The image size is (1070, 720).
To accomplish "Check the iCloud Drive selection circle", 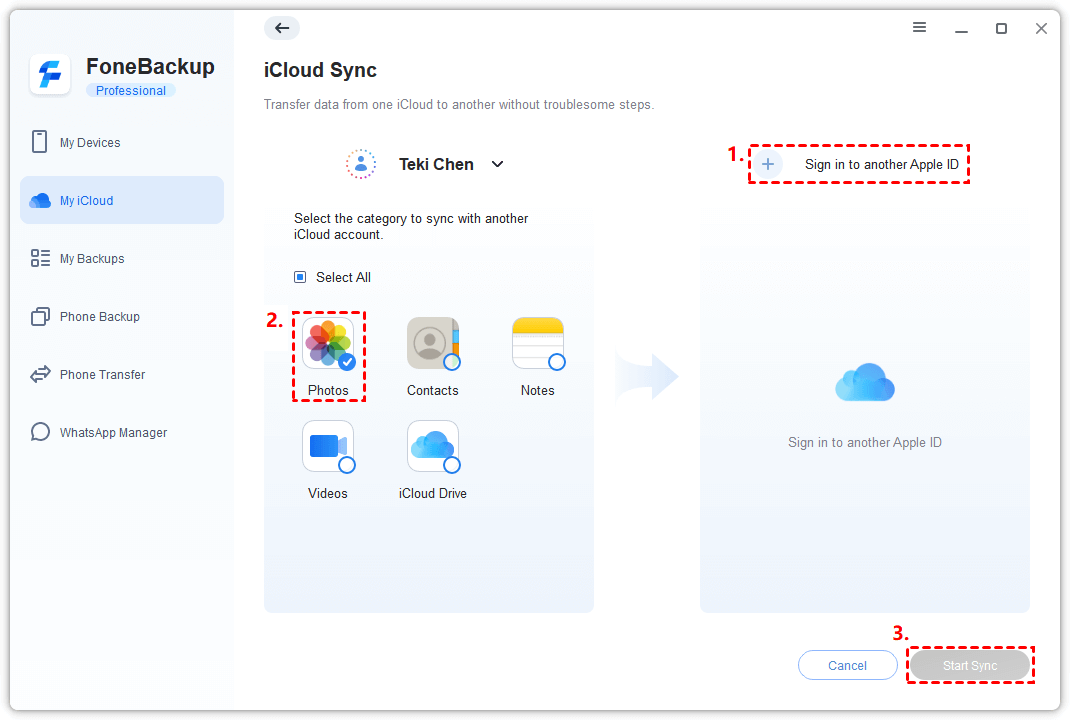I will (452, 465).
